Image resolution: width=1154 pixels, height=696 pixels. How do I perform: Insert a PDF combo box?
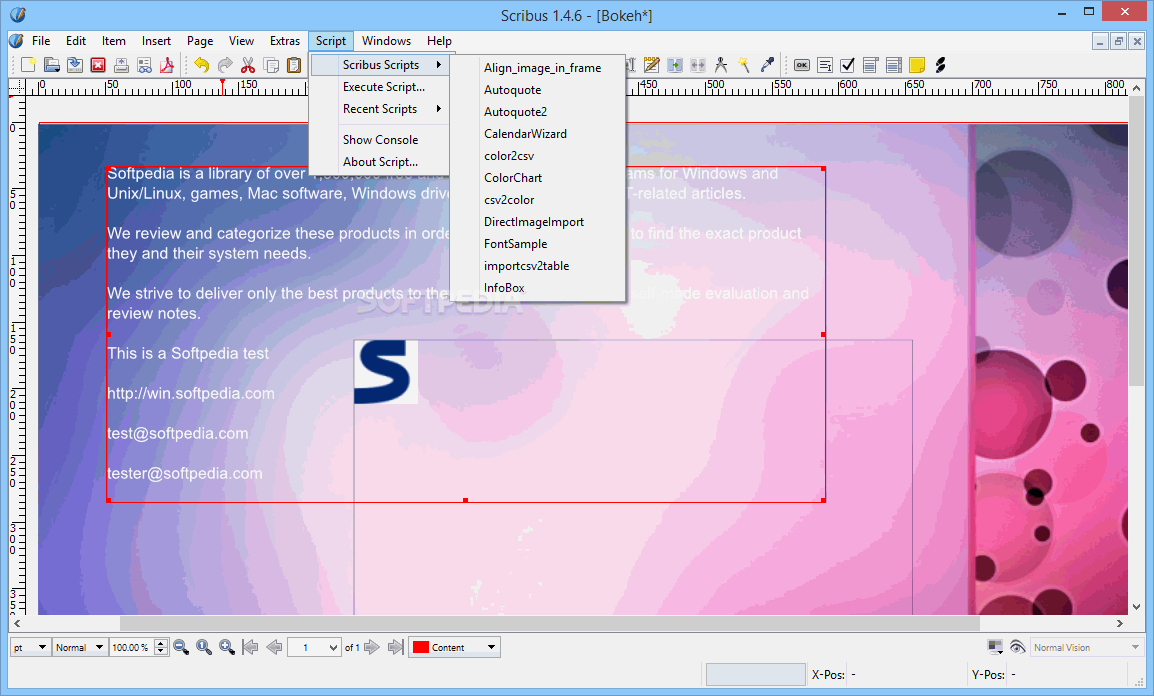(870, 65)
